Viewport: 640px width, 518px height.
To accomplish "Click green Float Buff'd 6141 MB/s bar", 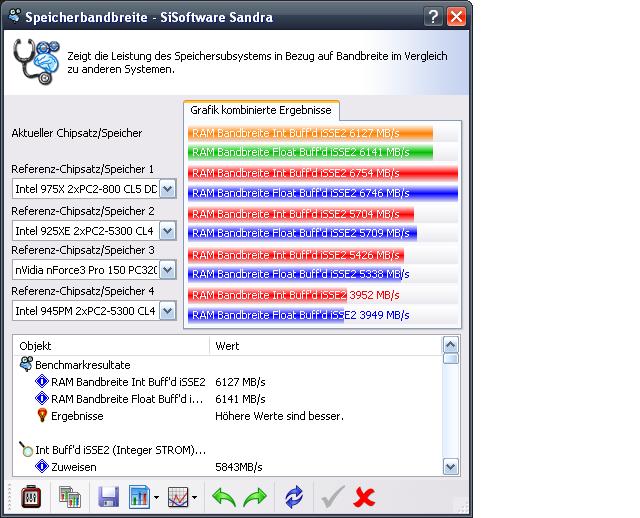I will pyautogui.click(x=310, y=152).
